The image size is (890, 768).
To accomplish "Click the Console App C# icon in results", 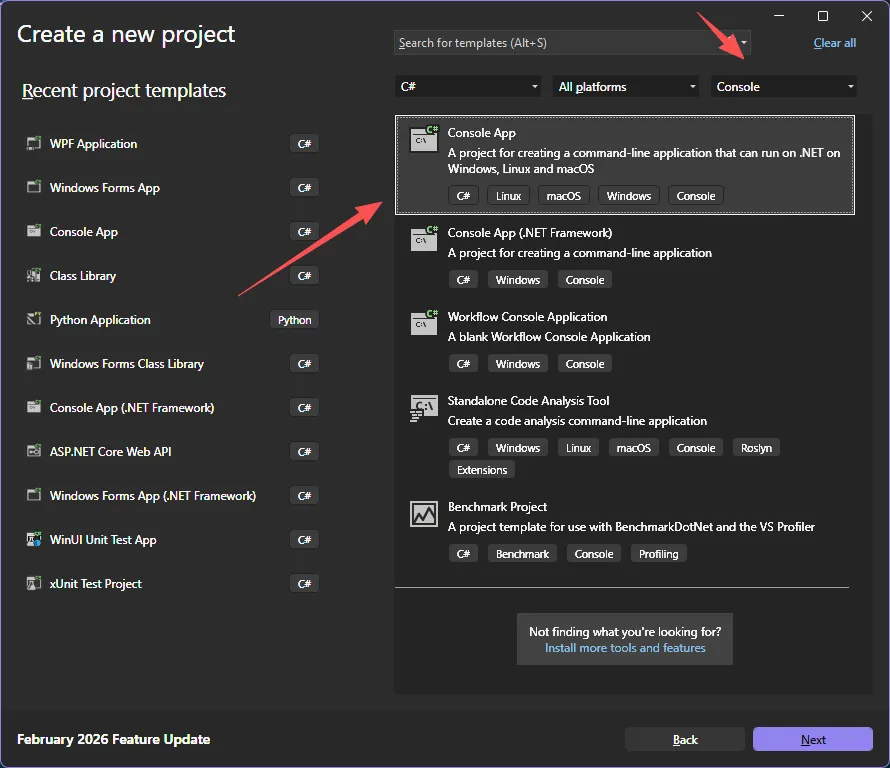I will coord(424,139).
